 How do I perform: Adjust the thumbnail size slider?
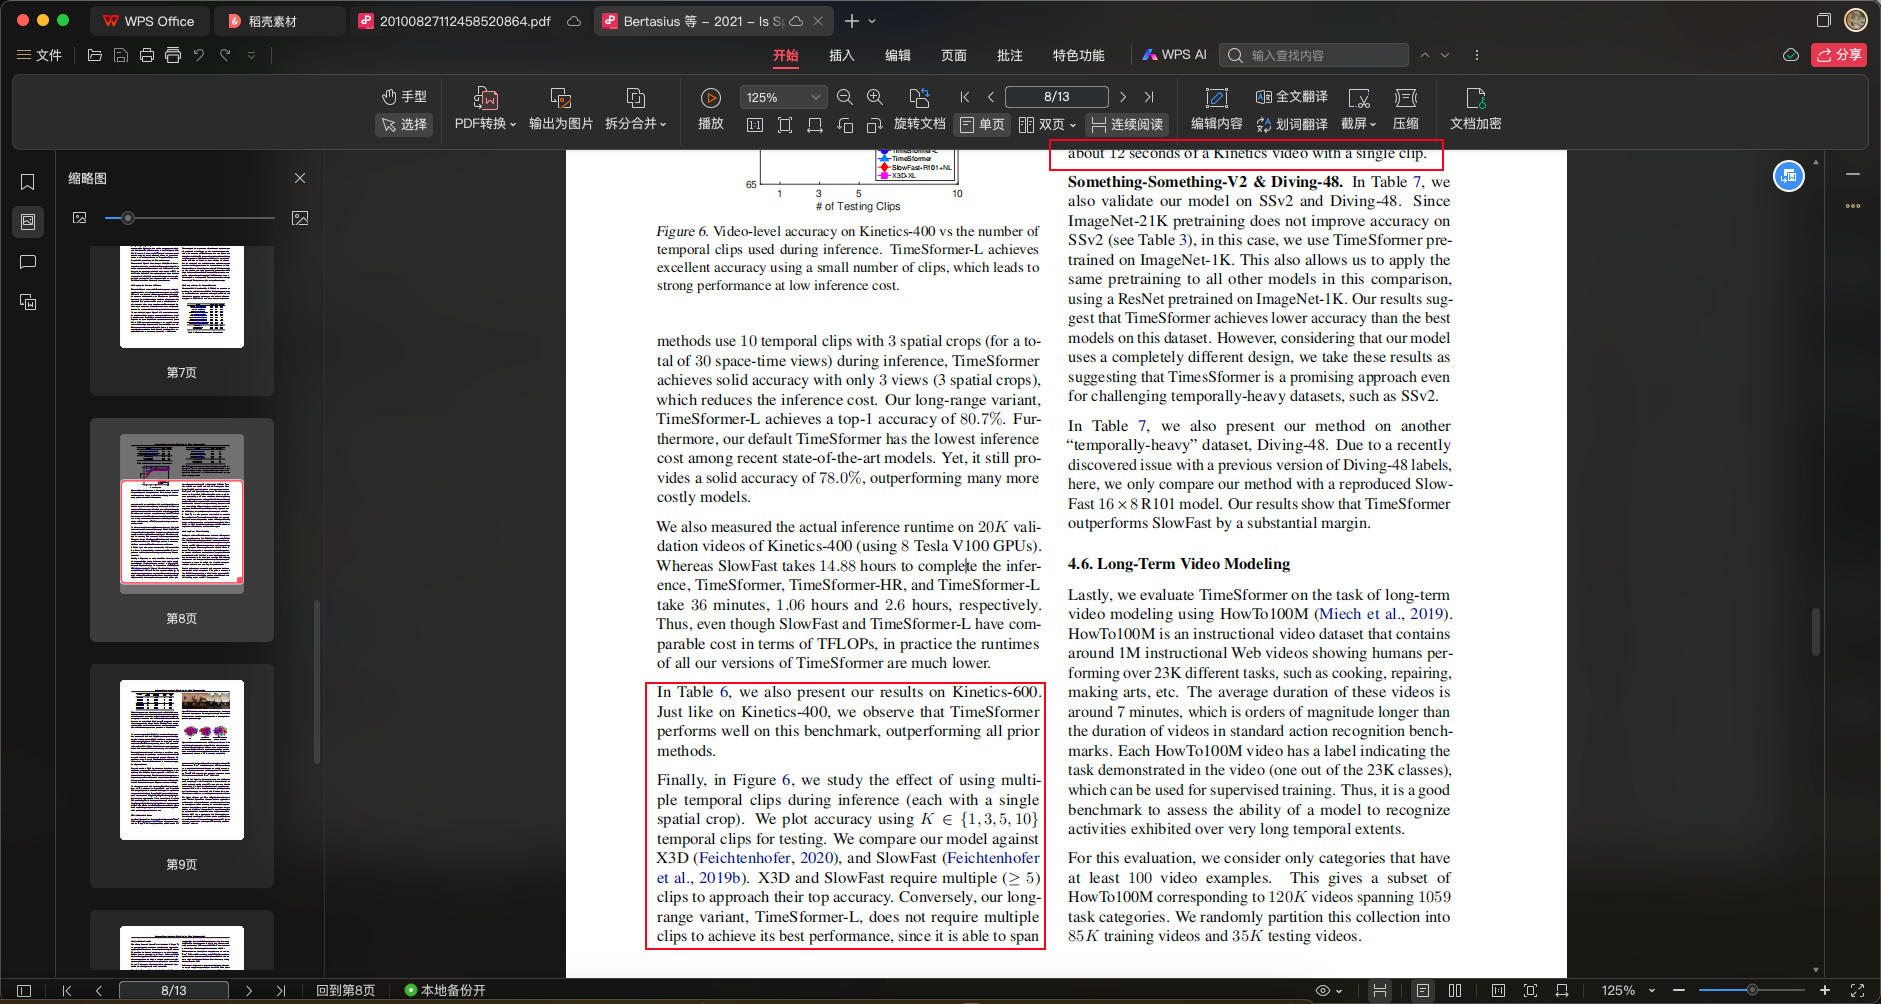[128, 218]
